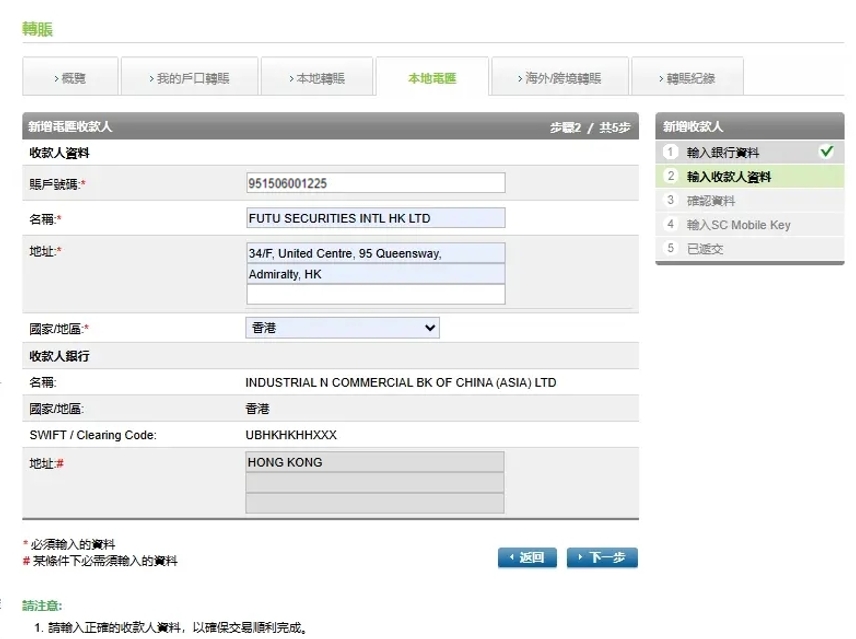This screenshot has height=639, width=856.
Task: Select step 5 已遞交 in sidebar
Action: pyautogui.click(x=750, y=248)
